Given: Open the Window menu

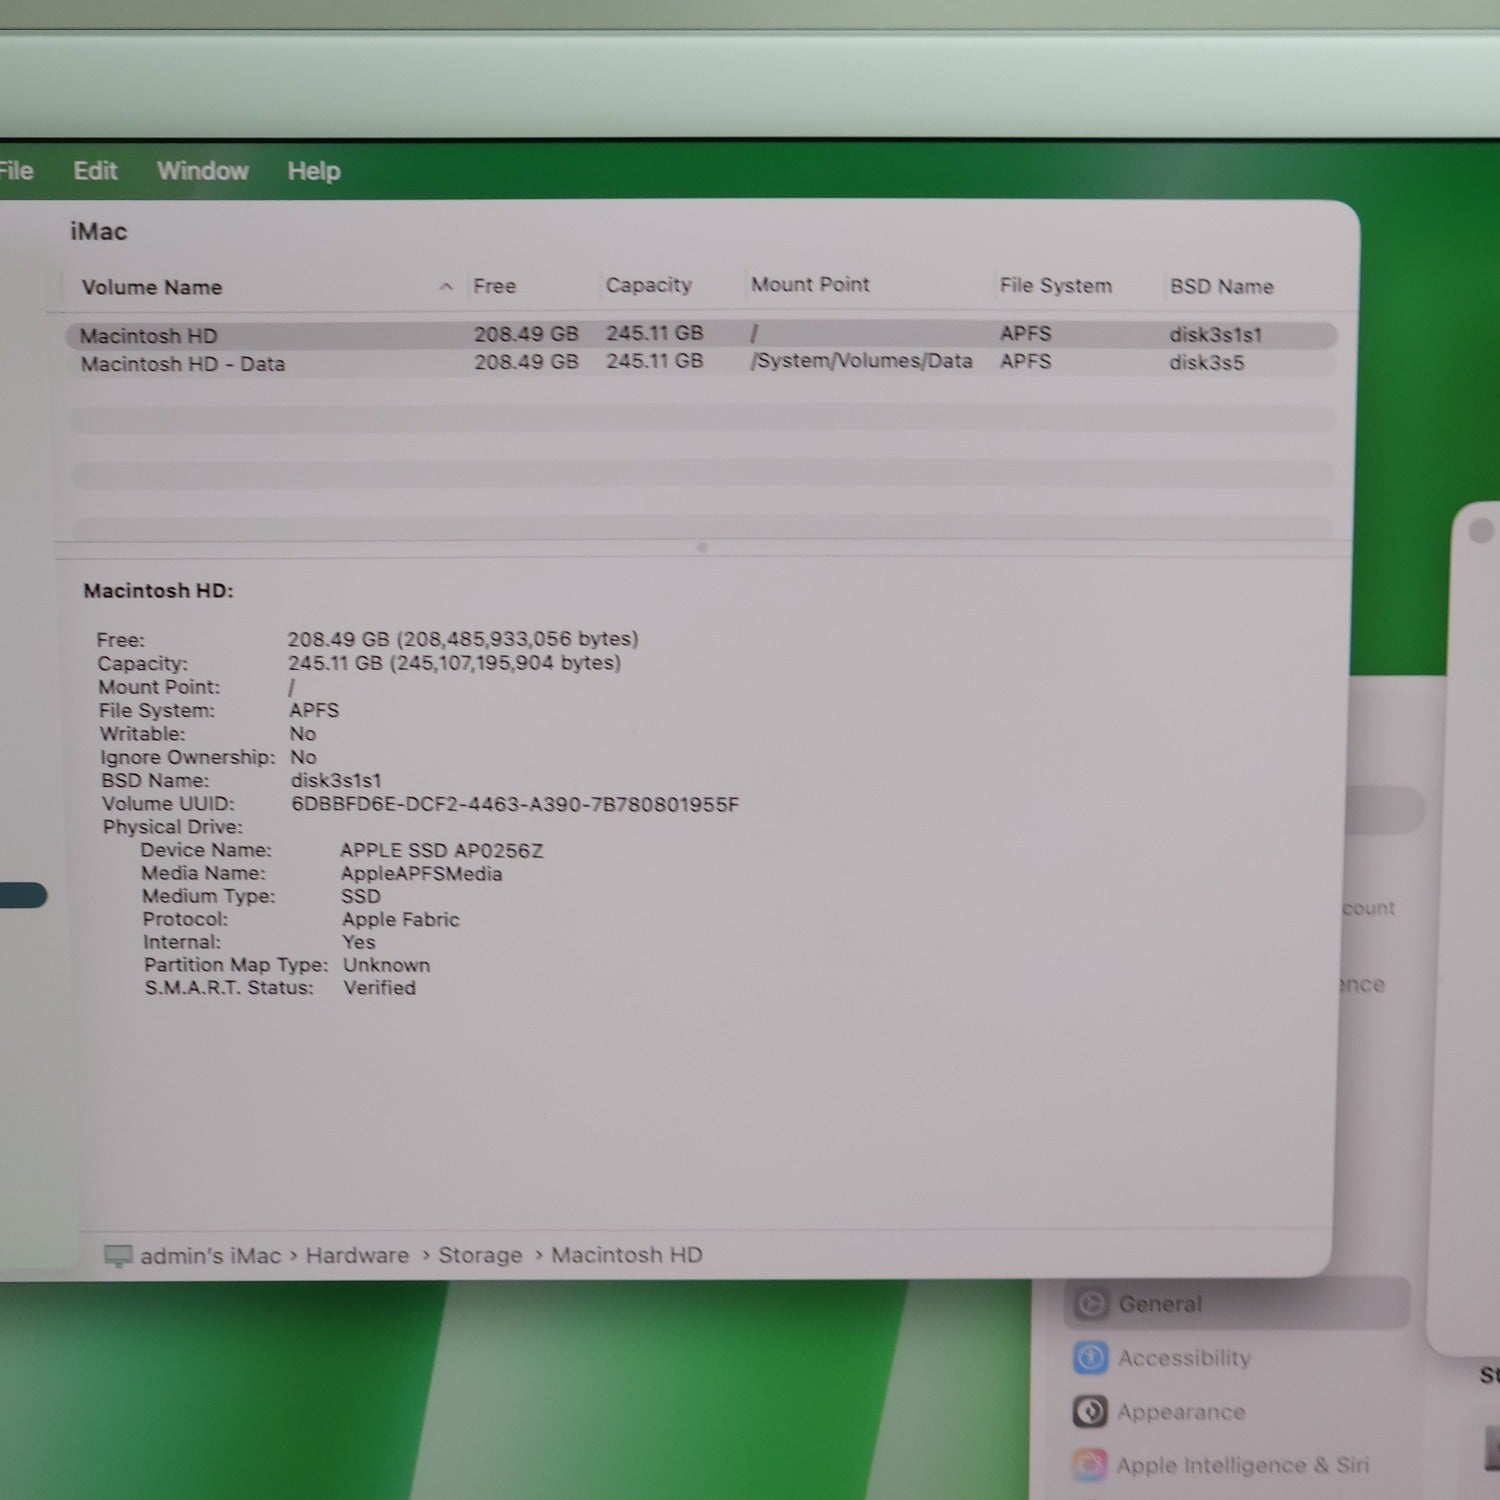Looking at the screenshot, I should 202,171.
